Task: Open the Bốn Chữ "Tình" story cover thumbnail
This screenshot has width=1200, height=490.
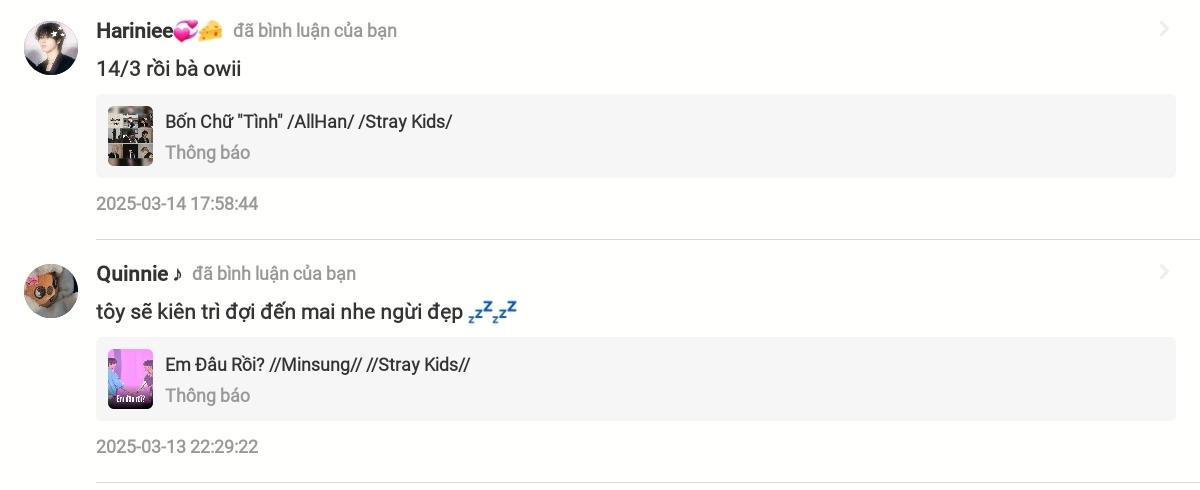Action: pyautogui.click(x=130, y=136)
